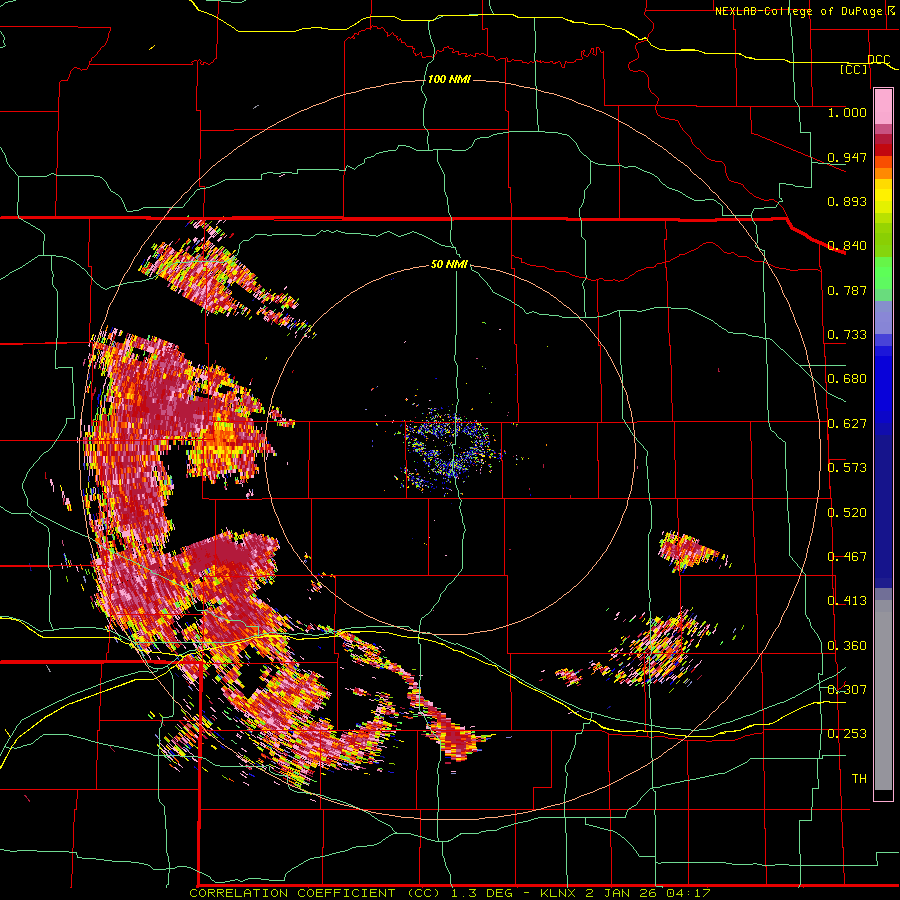This screenshot has width=900, height=900.
Task: Select the 0.787 scale value
Action: pos(847,290)
